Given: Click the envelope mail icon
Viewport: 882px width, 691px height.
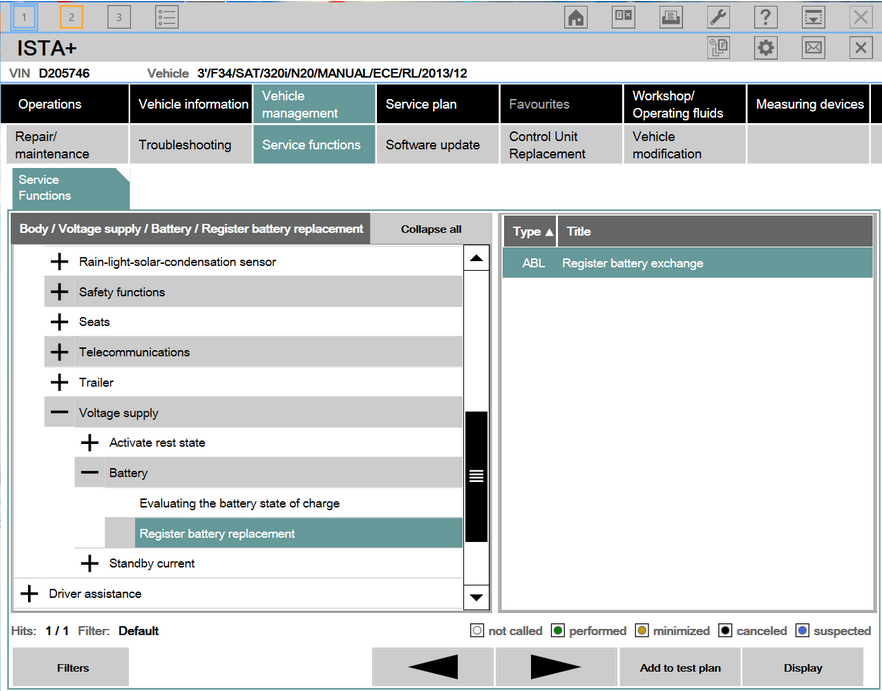Looking at the screenshot, I should (813, 48).
